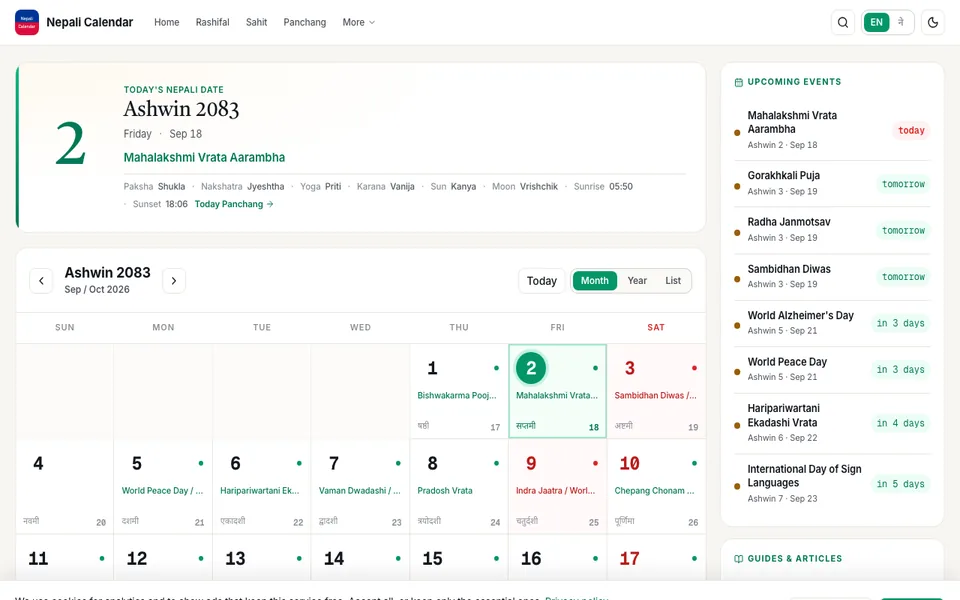This screenshot has height=600, width=960.
Task: Click the SAT weekday header
Action: (x=656, y=328)
